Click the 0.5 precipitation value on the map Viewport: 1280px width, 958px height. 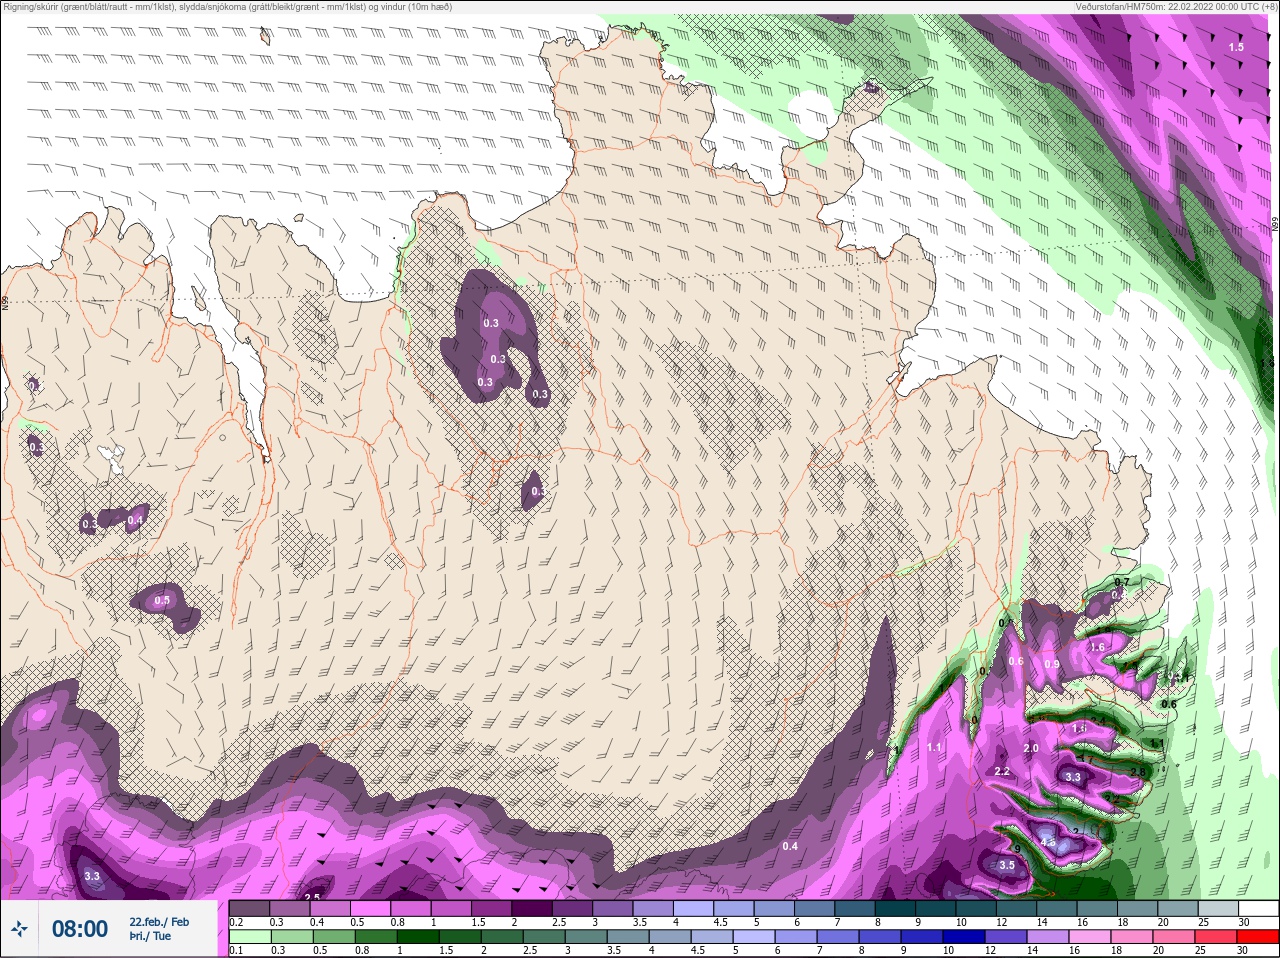pos(162,601)
